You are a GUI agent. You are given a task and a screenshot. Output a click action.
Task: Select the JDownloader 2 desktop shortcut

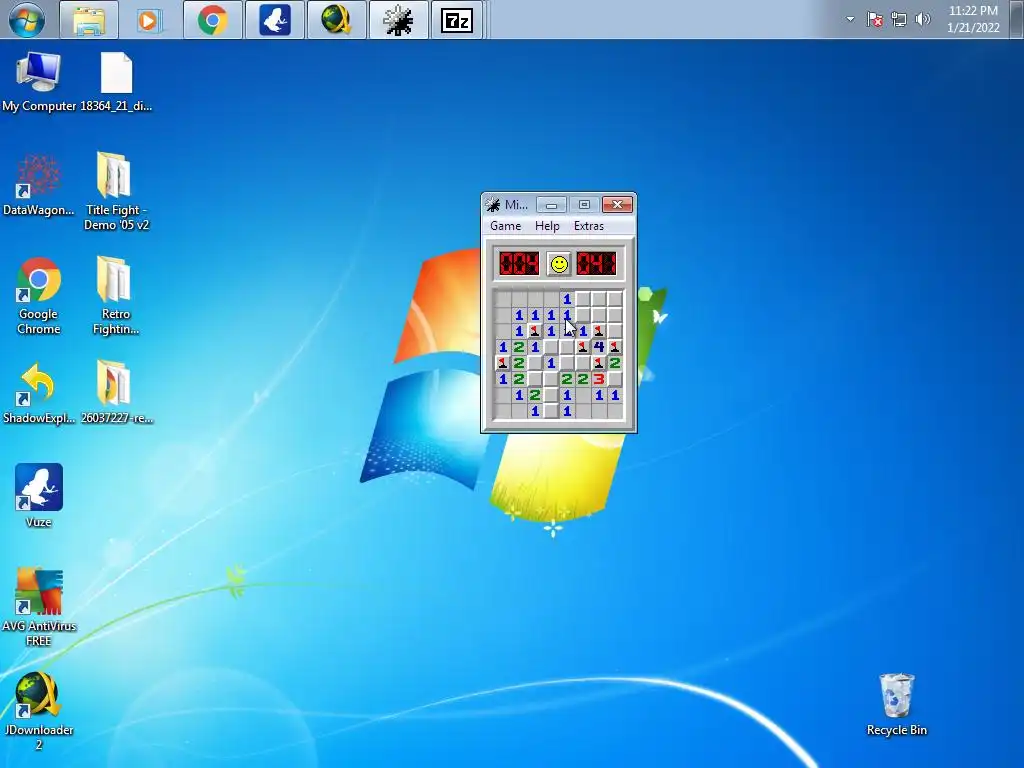(39, 711)
